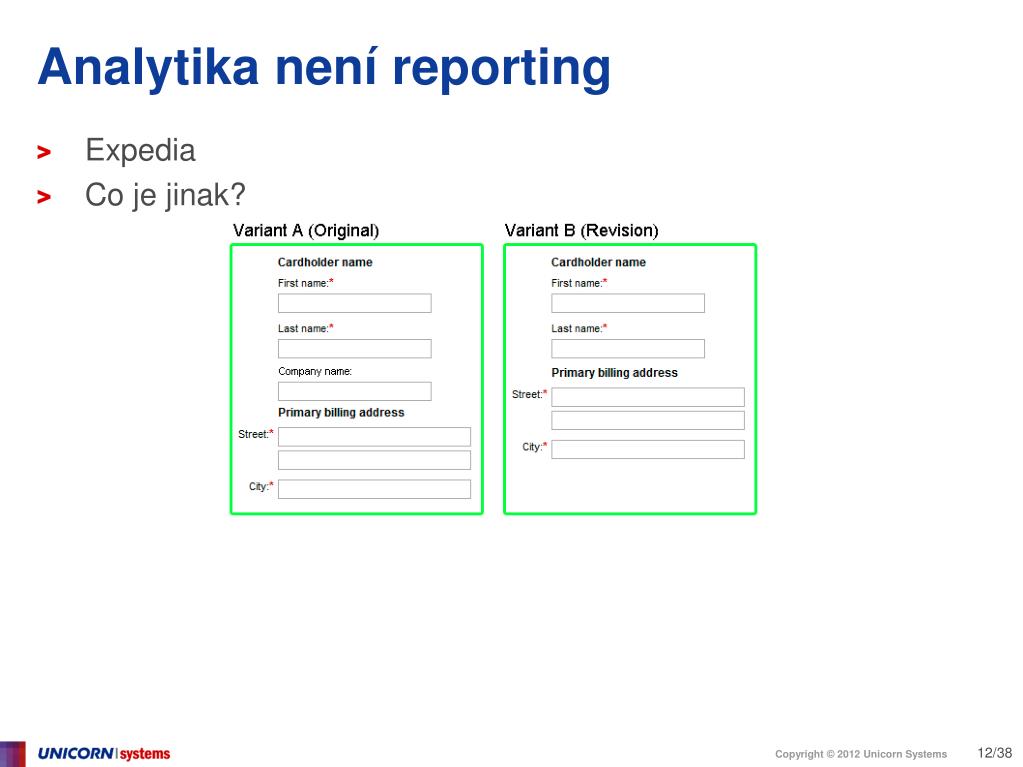This screenshot has width=1023, height=767.
Task: Click the second Street line field in Variant A
Action: 374,460
